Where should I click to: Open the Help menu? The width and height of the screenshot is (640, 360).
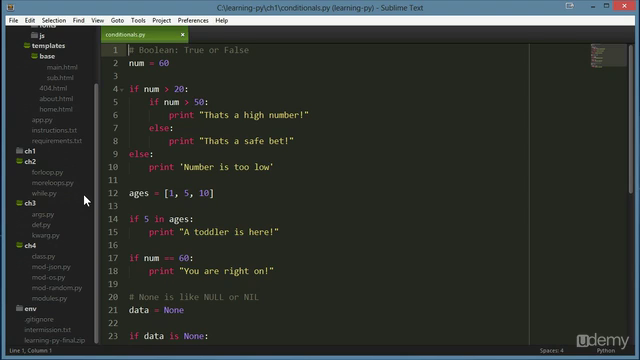click(x=222, y=20)
